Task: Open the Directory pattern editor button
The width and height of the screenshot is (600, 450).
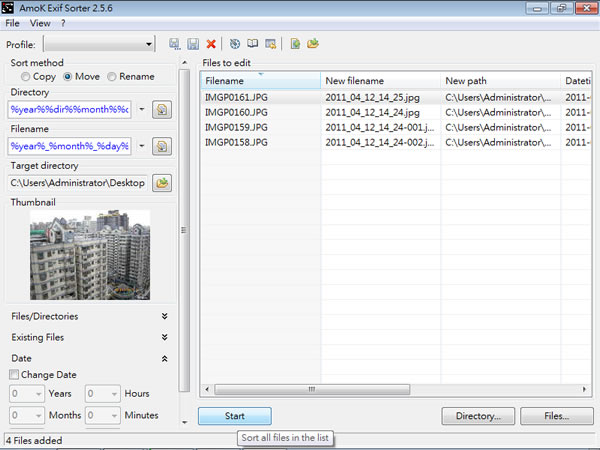Action: [162, 109]
